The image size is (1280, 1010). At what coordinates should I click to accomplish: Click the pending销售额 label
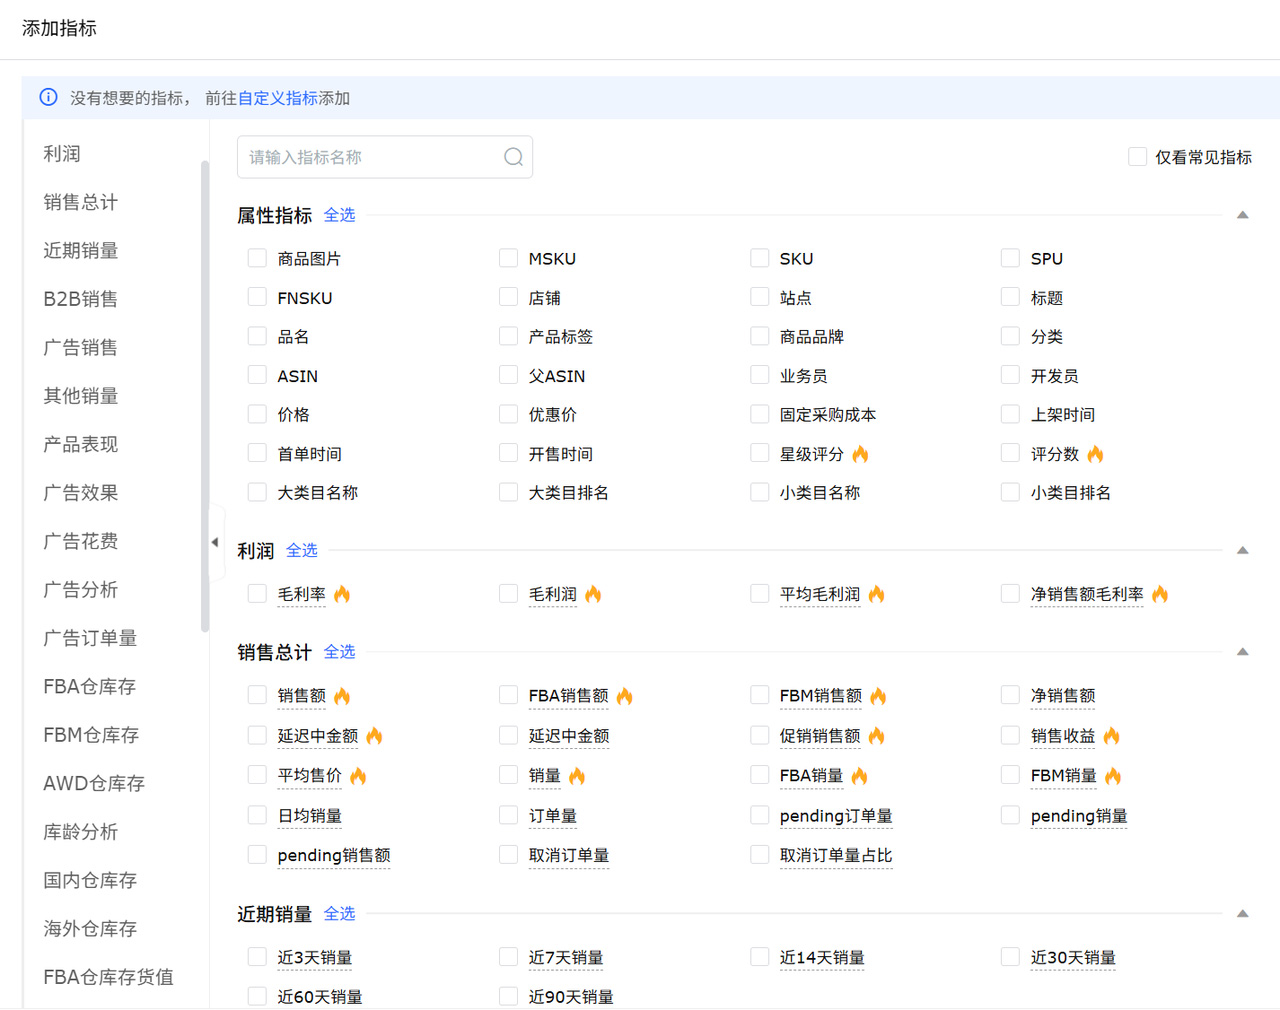(334, 856)
